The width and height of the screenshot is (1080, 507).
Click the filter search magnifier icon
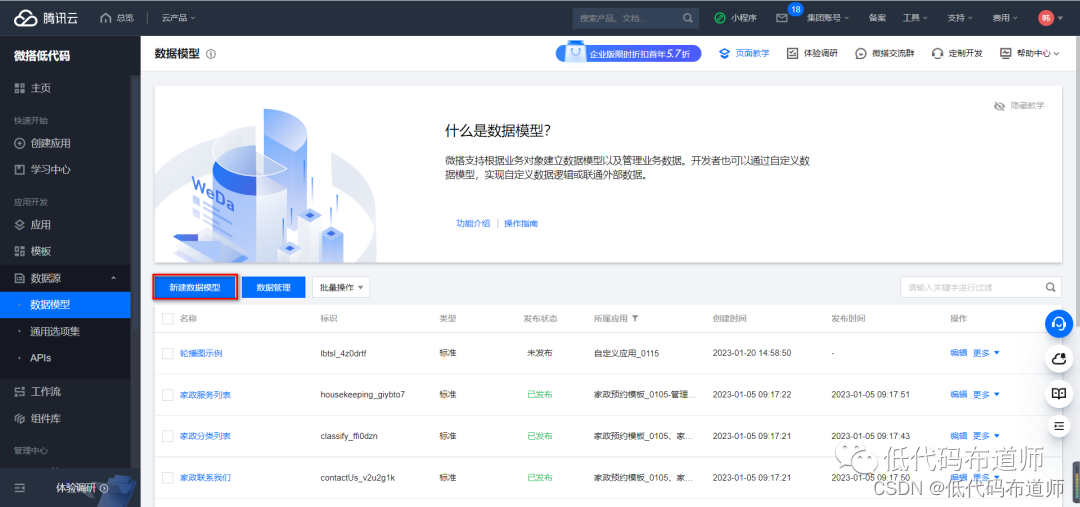click(x=1050, y=287)
